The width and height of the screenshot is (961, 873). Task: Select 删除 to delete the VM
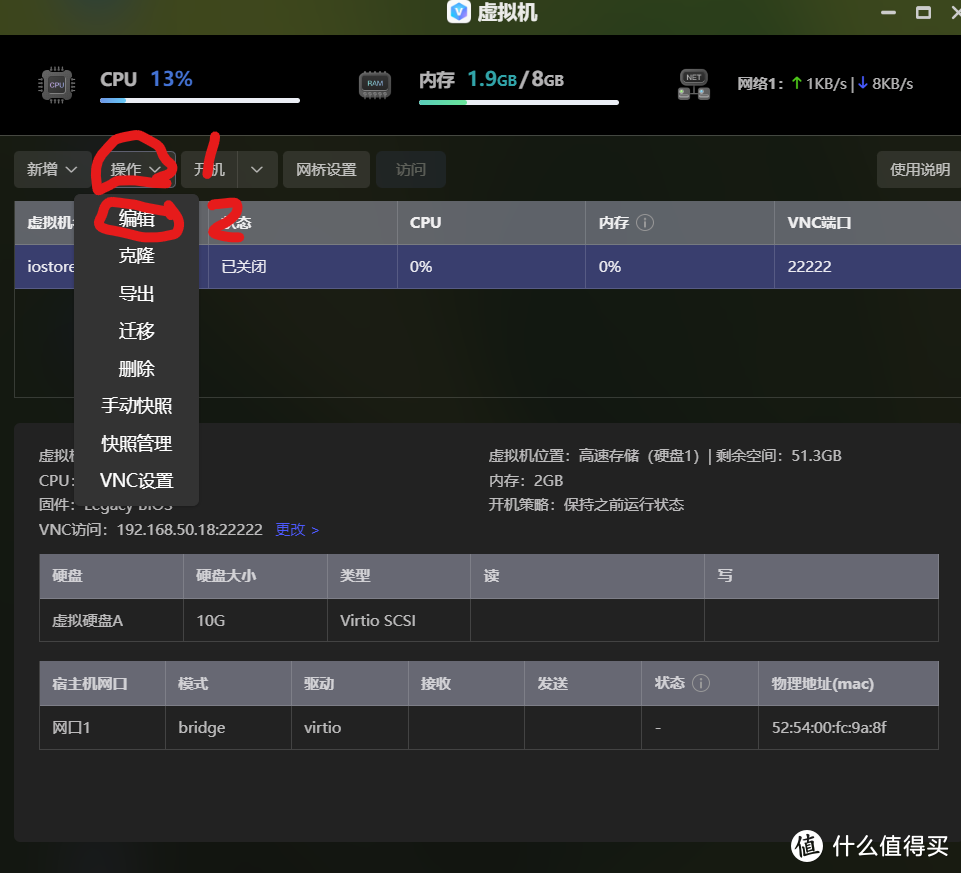[136, 368]
